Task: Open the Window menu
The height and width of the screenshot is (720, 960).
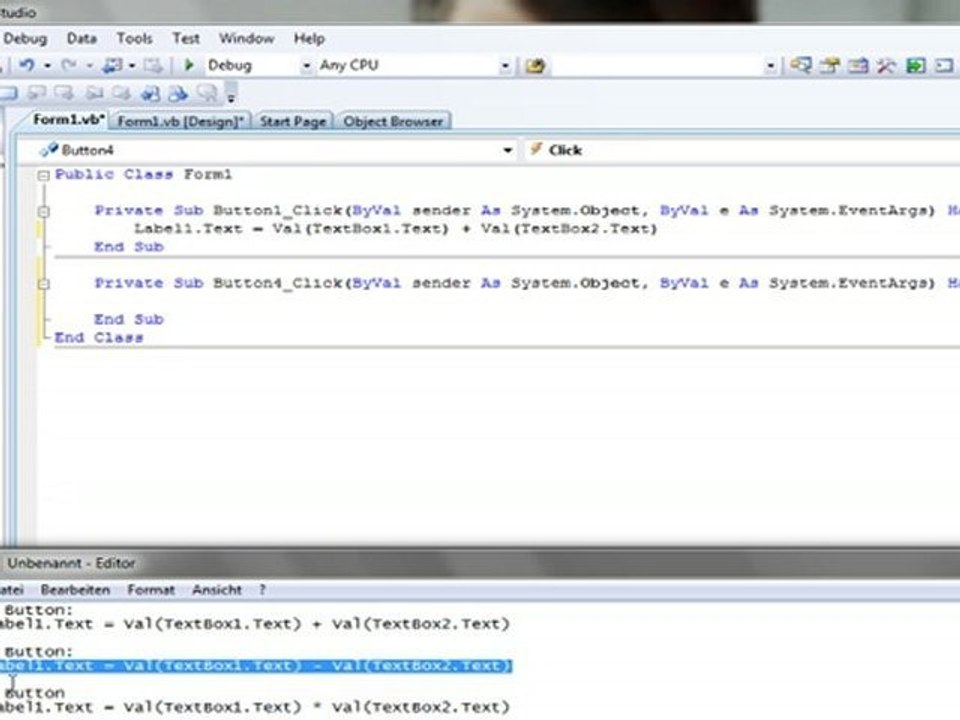Action: click(x=246, y=39)
